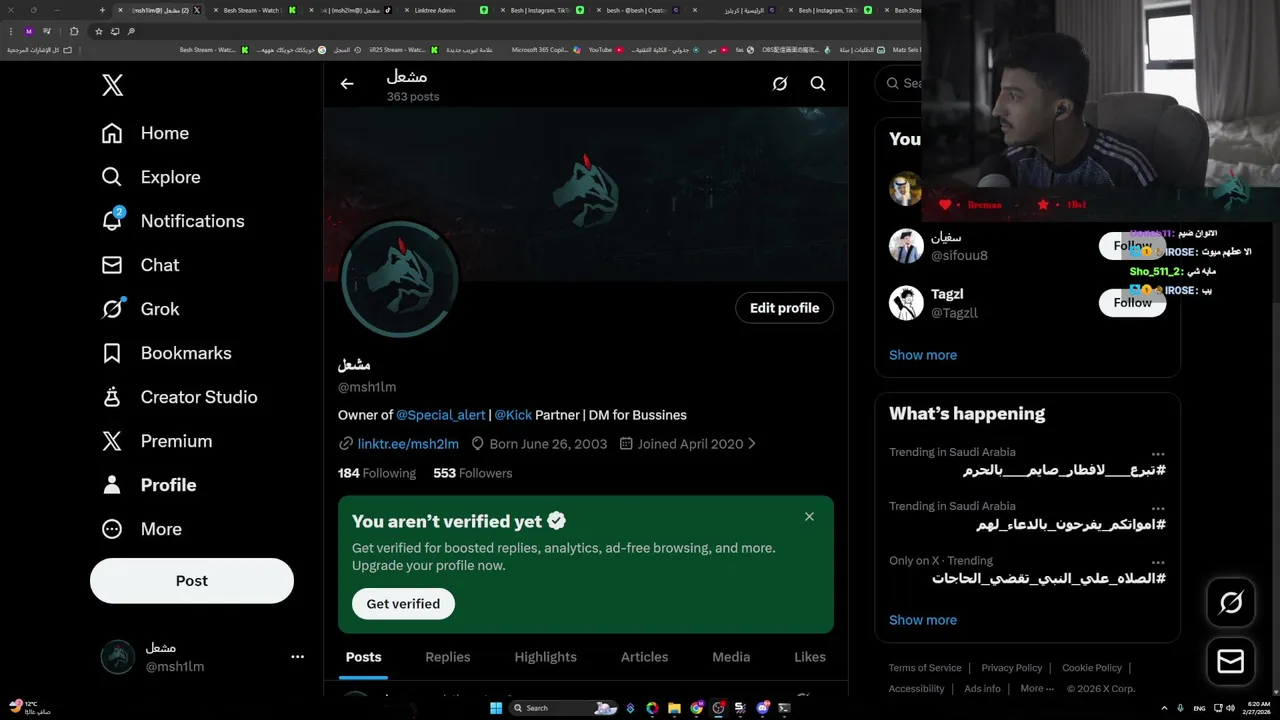Show more suggested accounts to follow
This screenshot has height=720, width=1280.
pyautogui.click(x=923, y=355)
